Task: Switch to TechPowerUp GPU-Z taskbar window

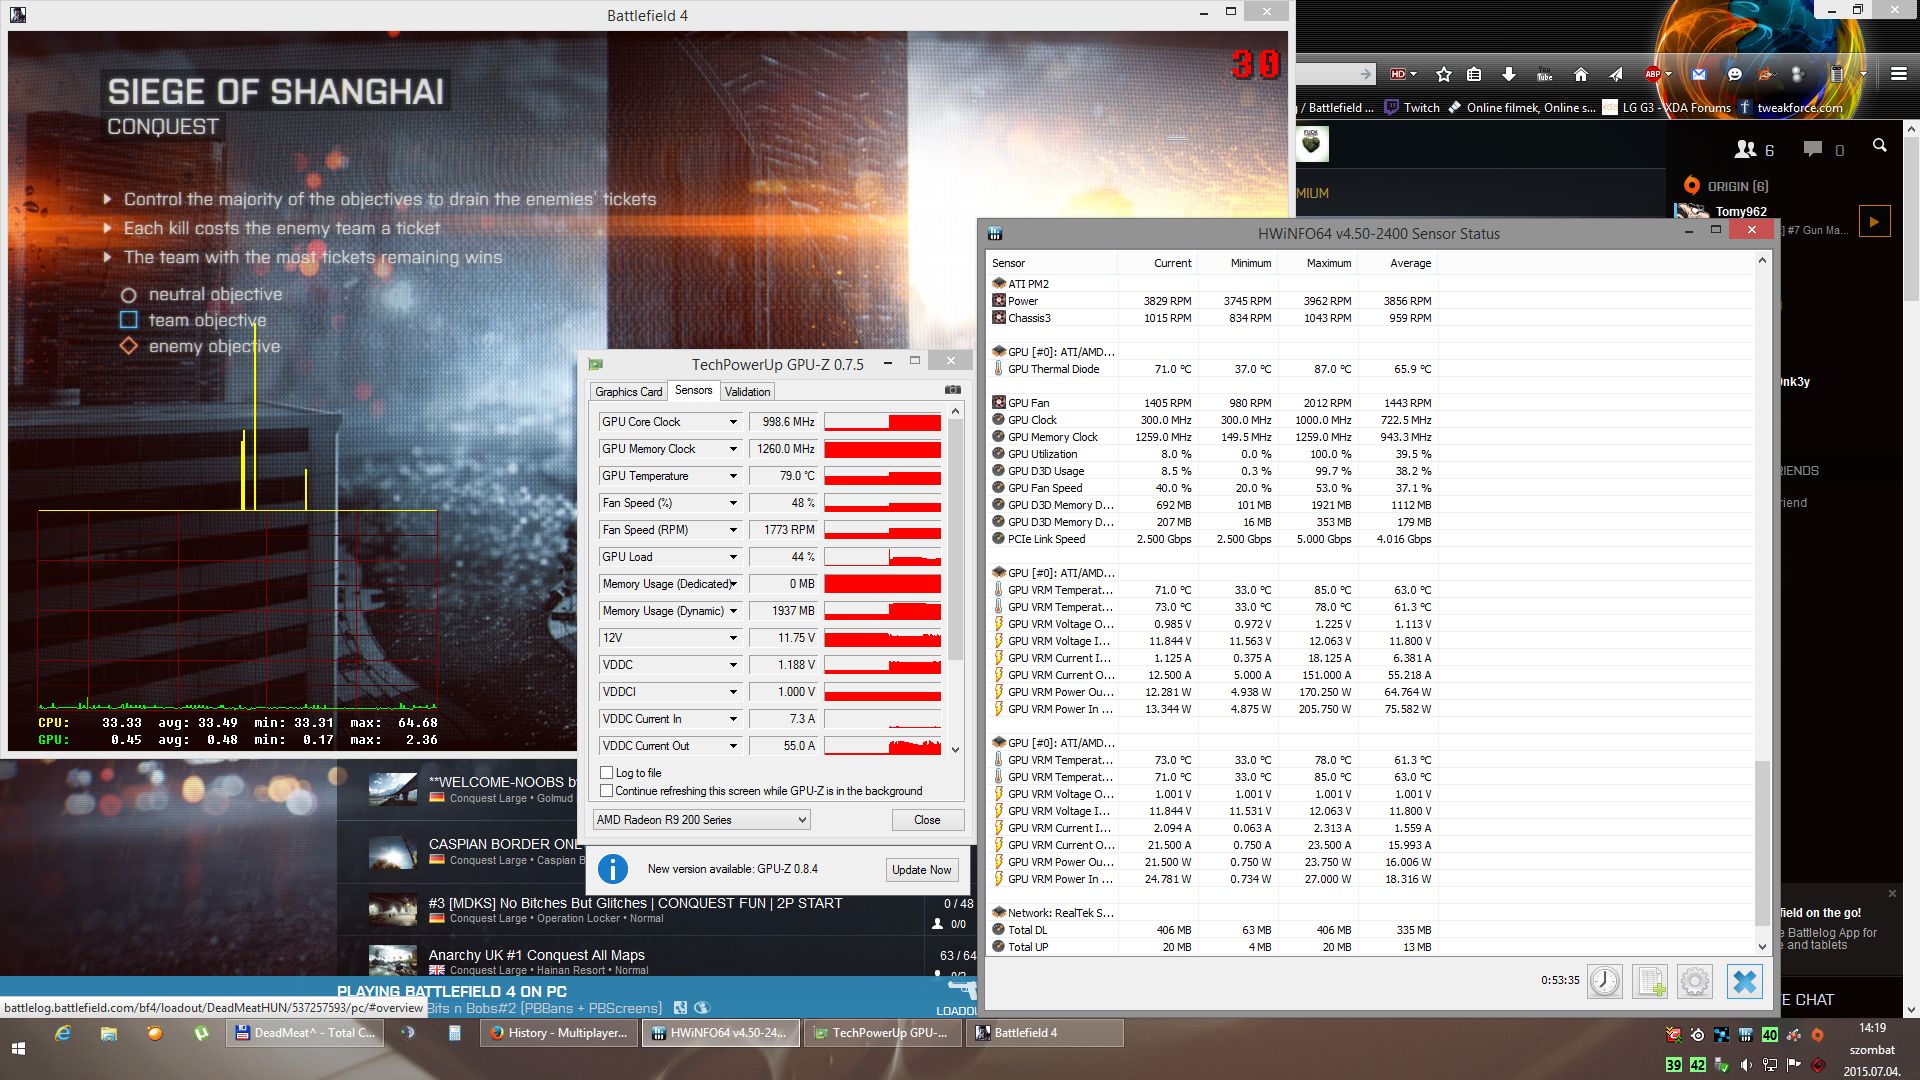Action: 882,1033
